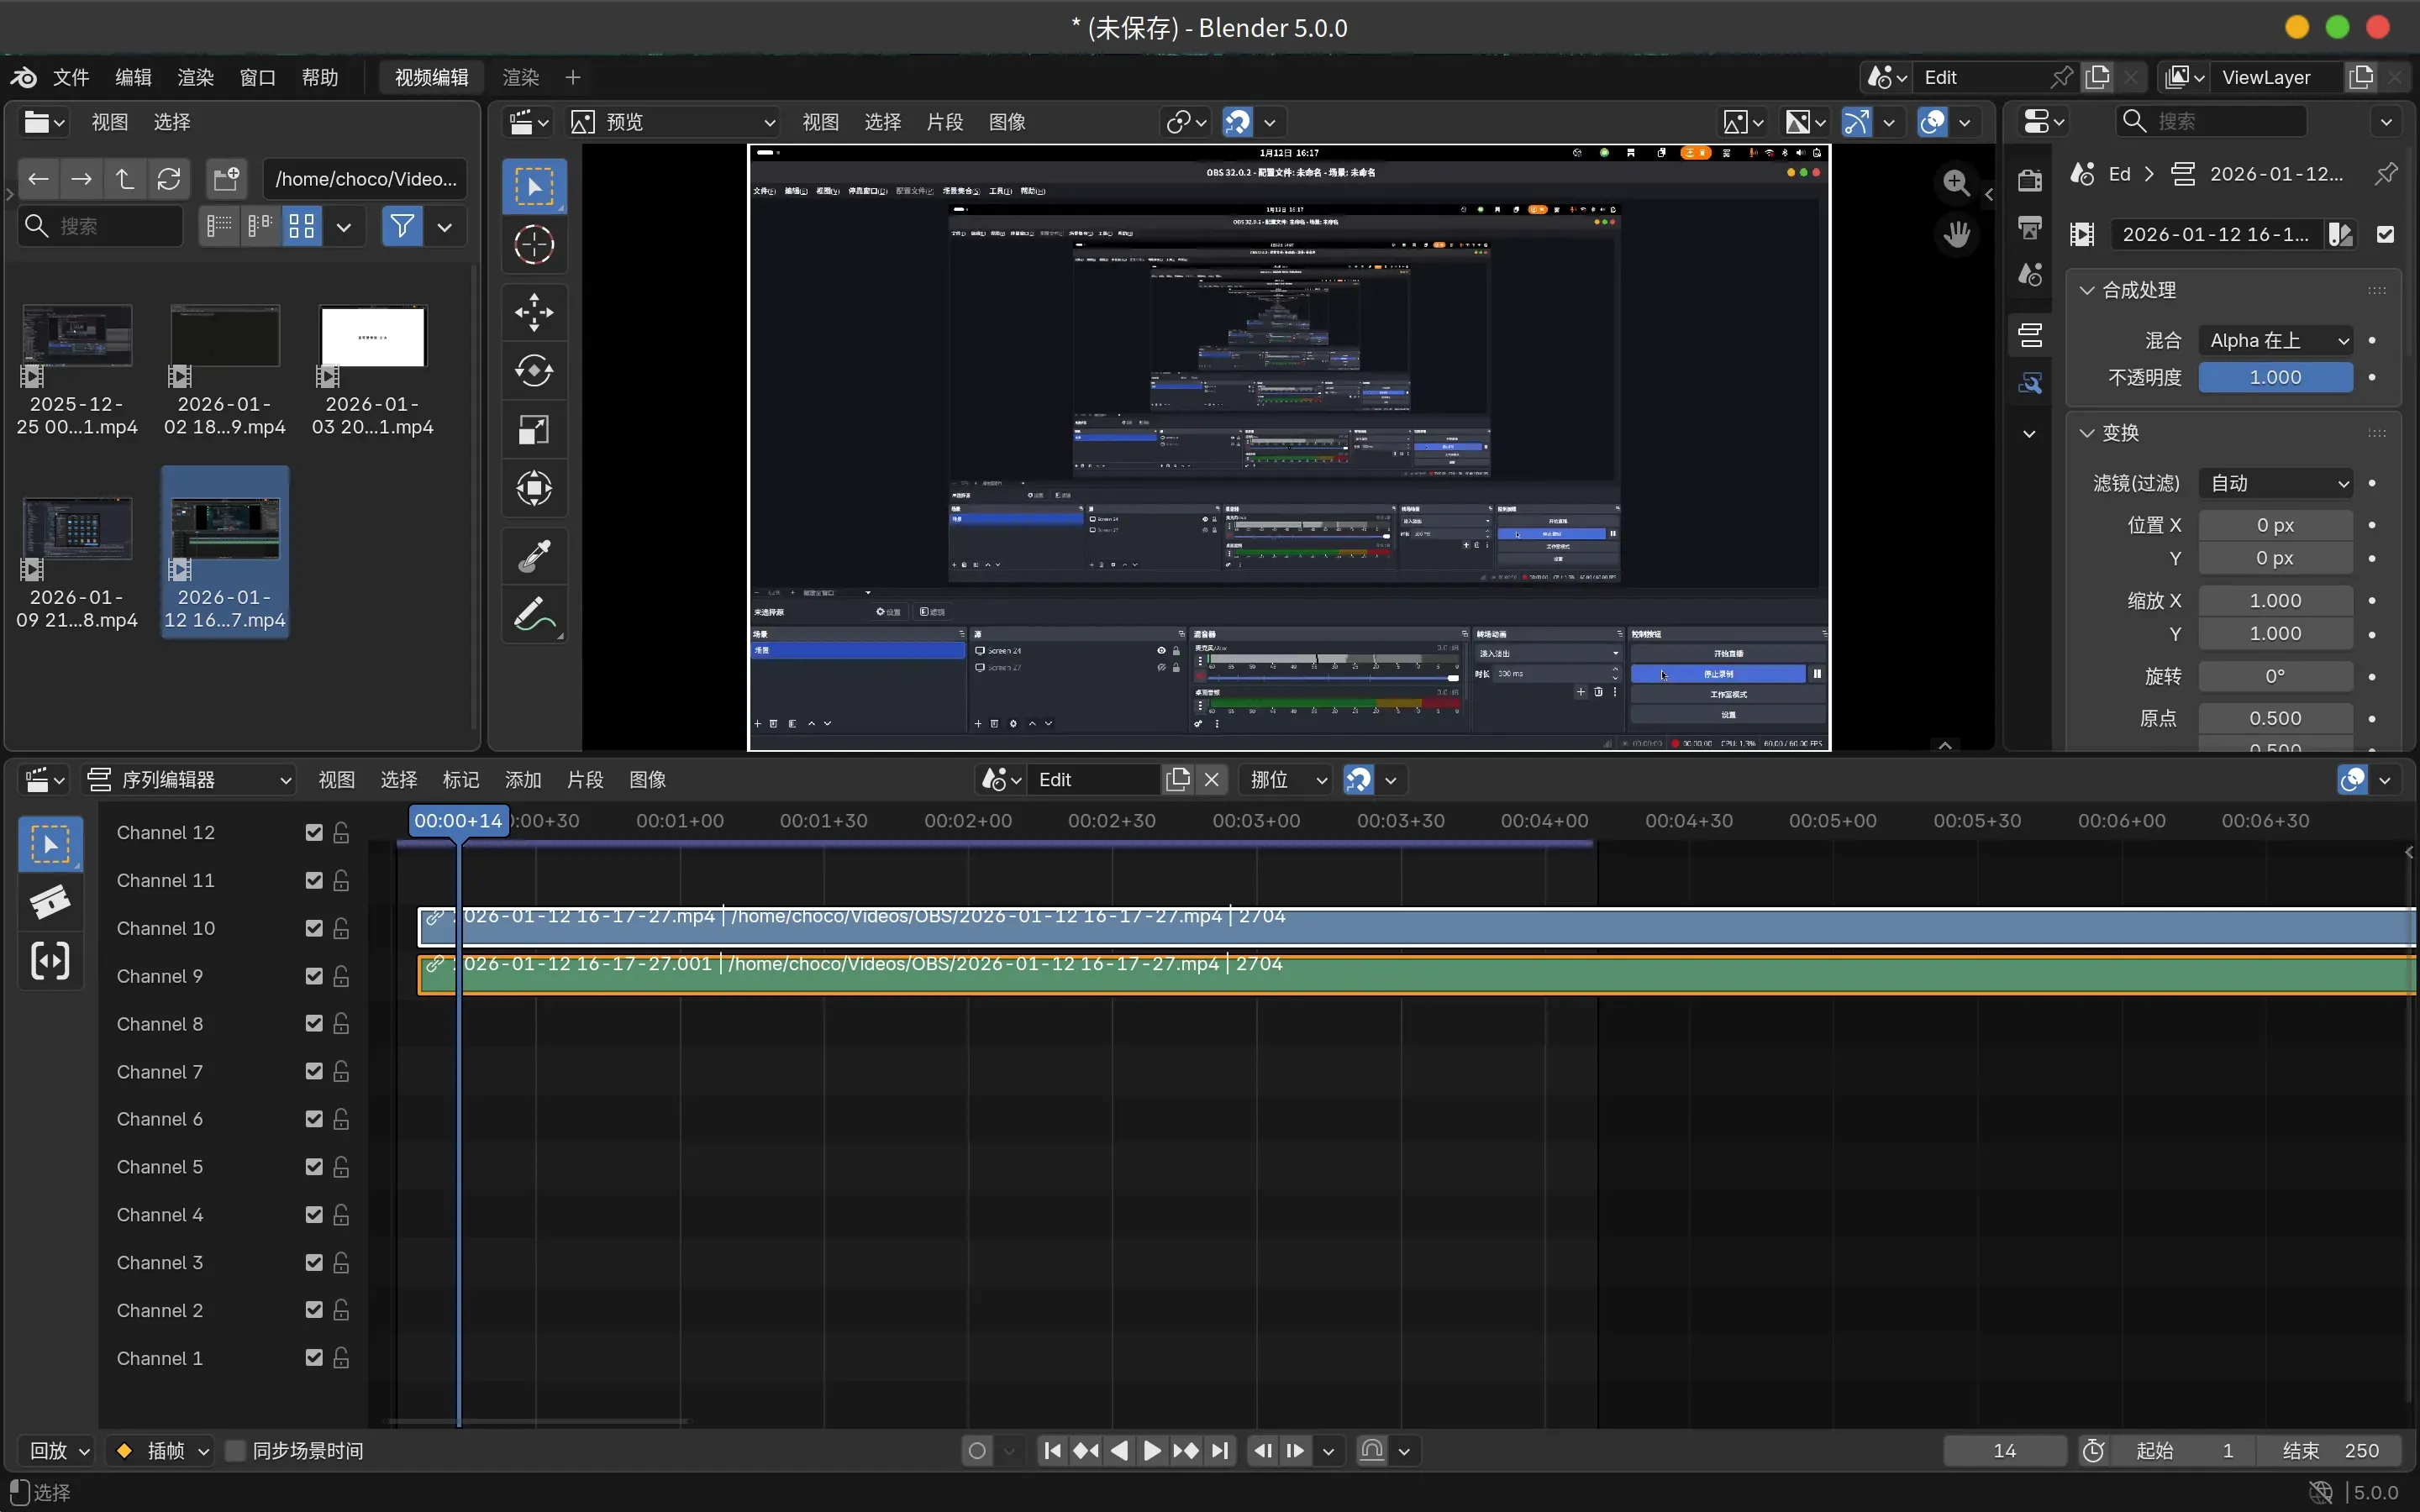Enable the sync scene time checkbox
This screenshot has height=1512, width=2420.
[236, 1450]
